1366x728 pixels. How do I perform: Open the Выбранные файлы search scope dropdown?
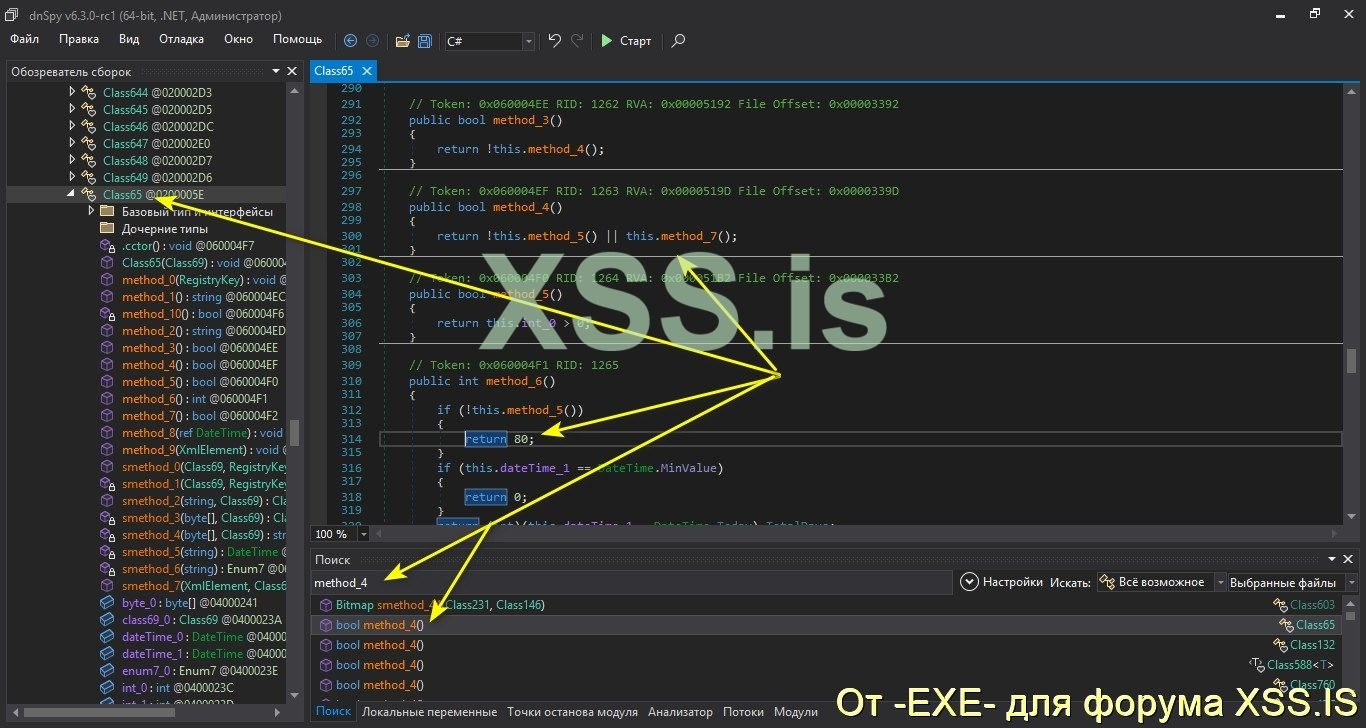1292,582
